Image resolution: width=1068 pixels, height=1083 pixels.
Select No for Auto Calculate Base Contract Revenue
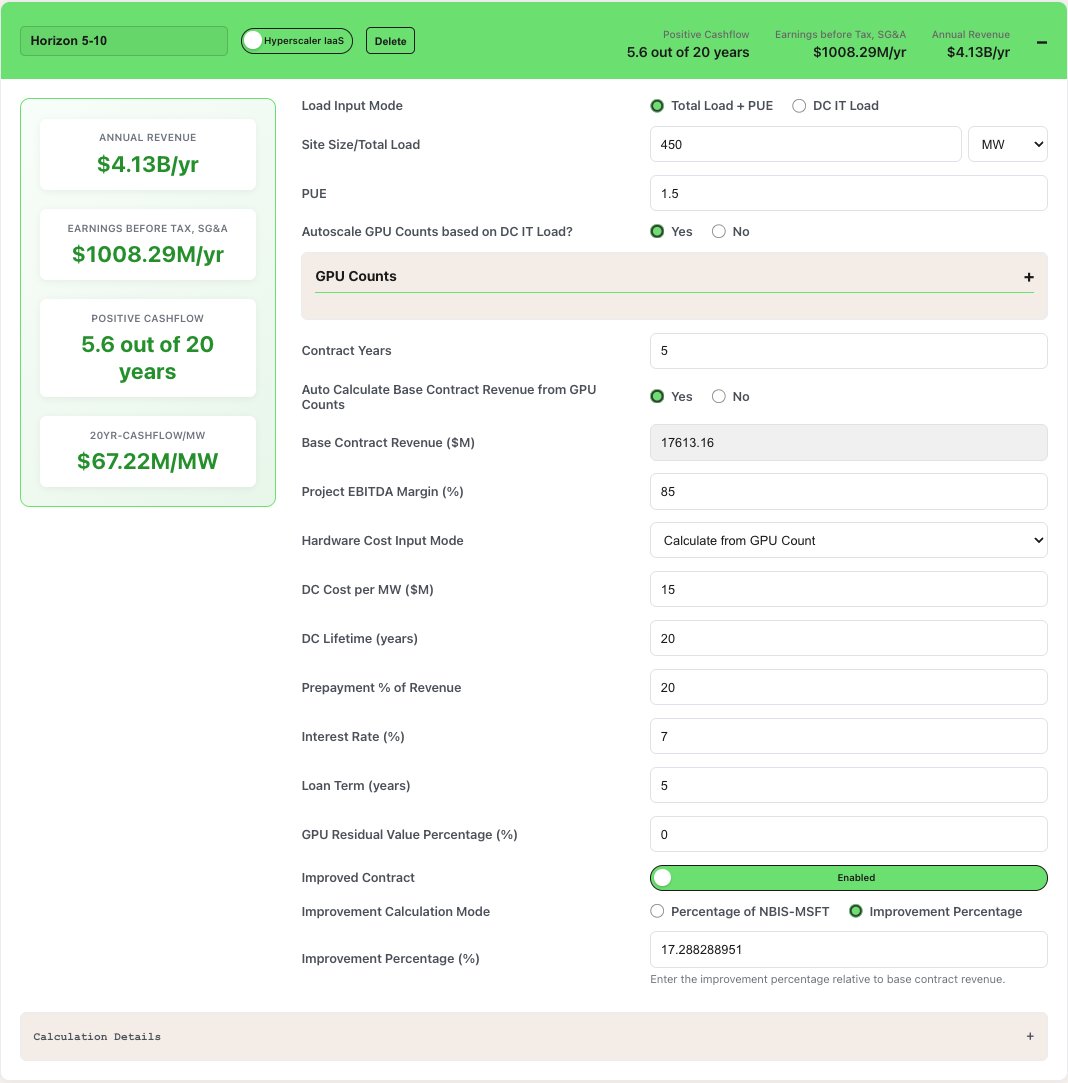pyautogui.click(x=718, y=396)
